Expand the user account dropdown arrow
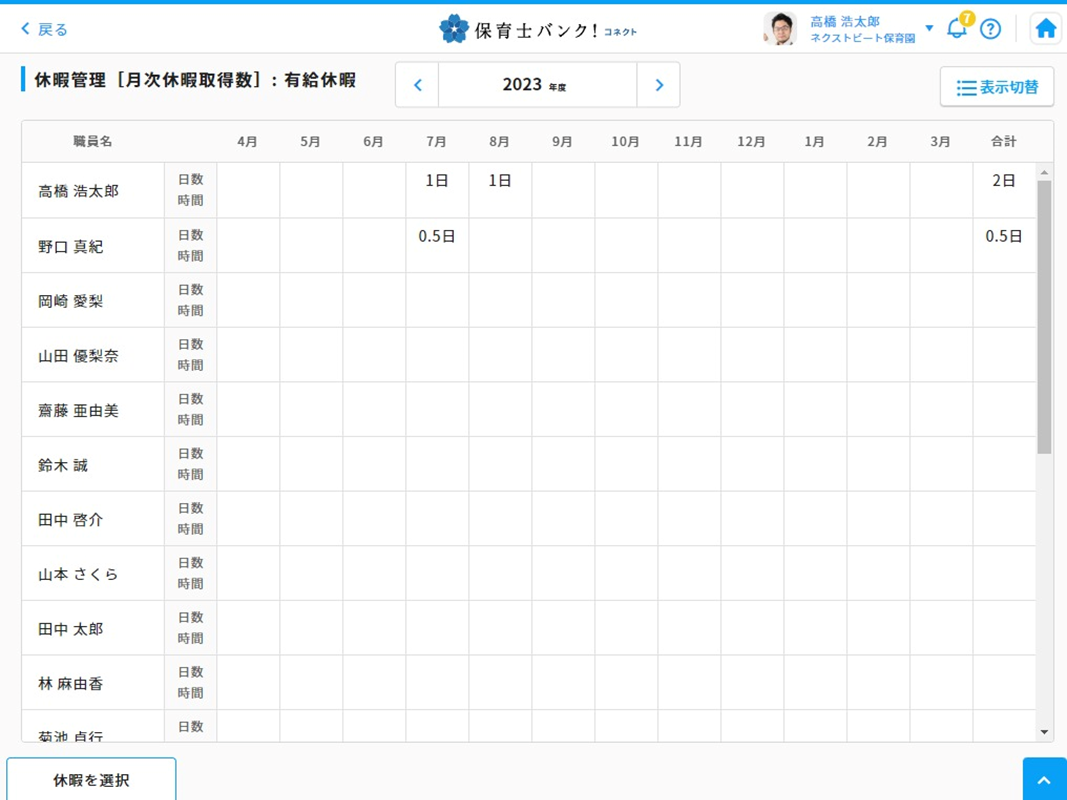Image resolution: width=1067 pixels, height=800 pixels. click(x=929, y=28)
